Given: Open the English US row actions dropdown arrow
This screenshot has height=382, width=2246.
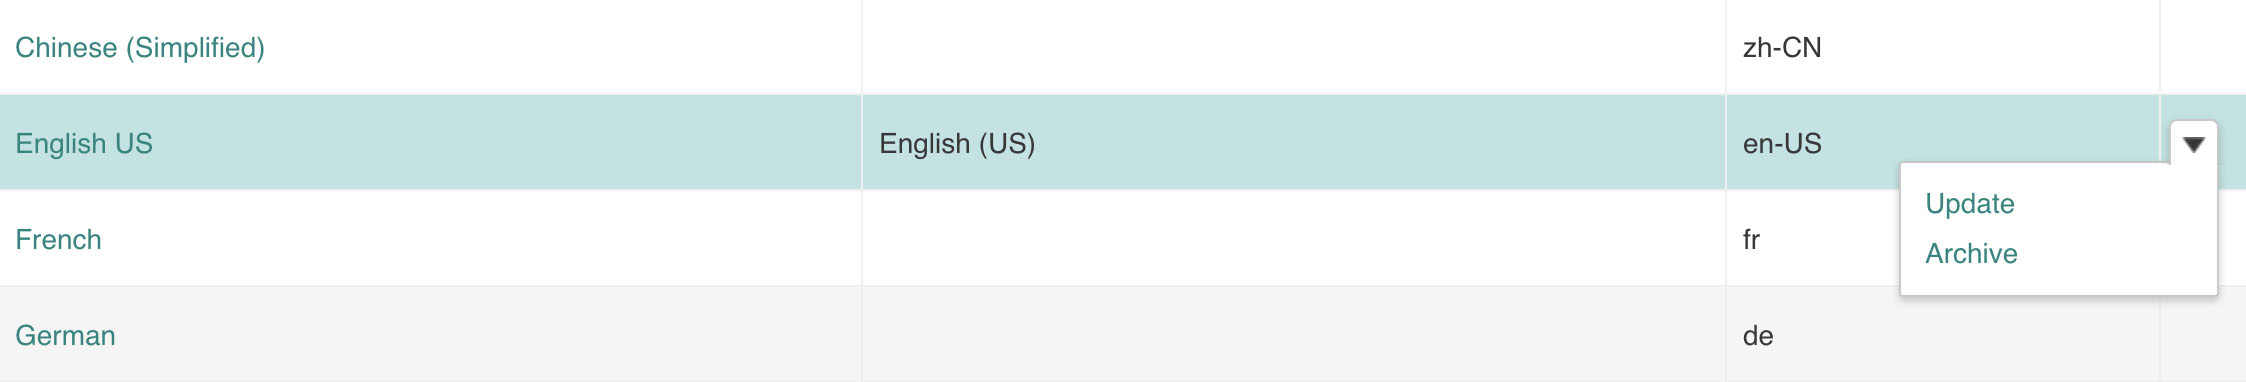Looking at the screenshot, I should coord(2194,144).
